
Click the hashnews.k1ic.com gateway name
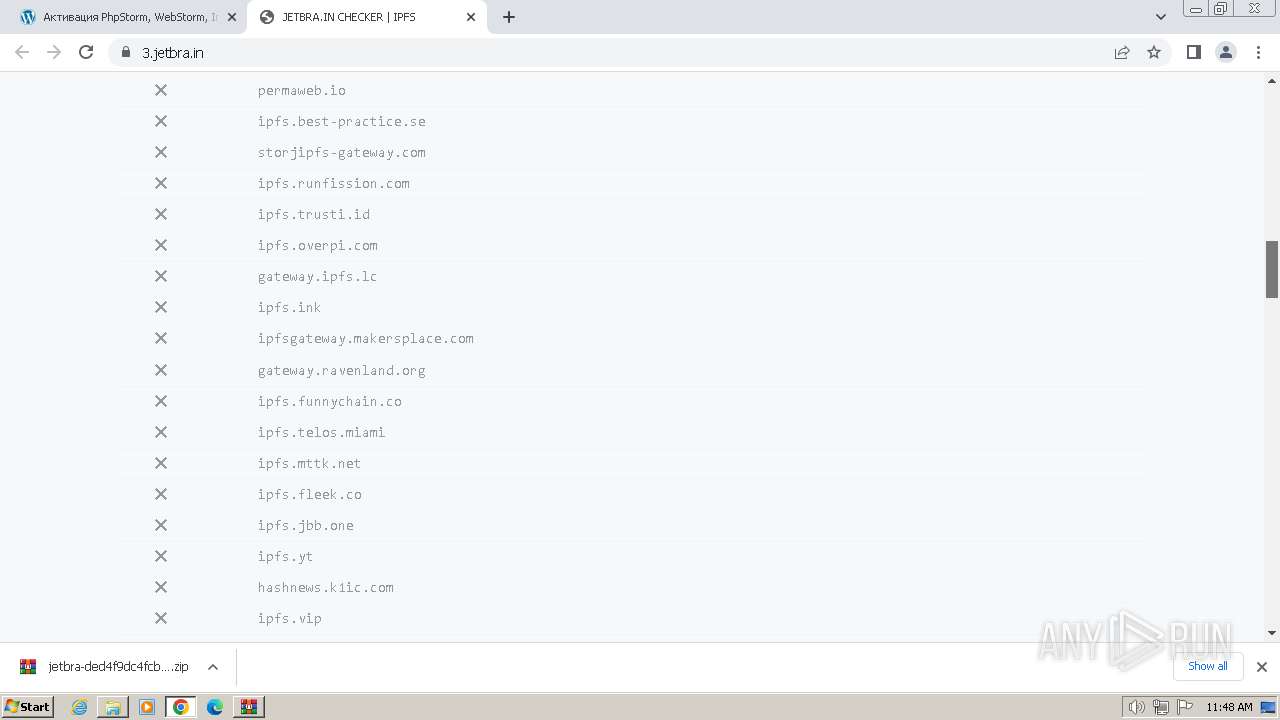(x=326, y=587)
